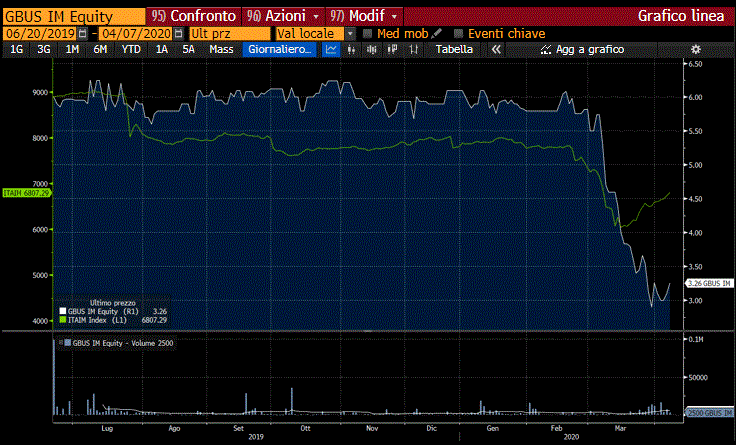Edit moving average pencil icon
The width and height of the screenshot is (736, 445).
[x=436, y=33]
